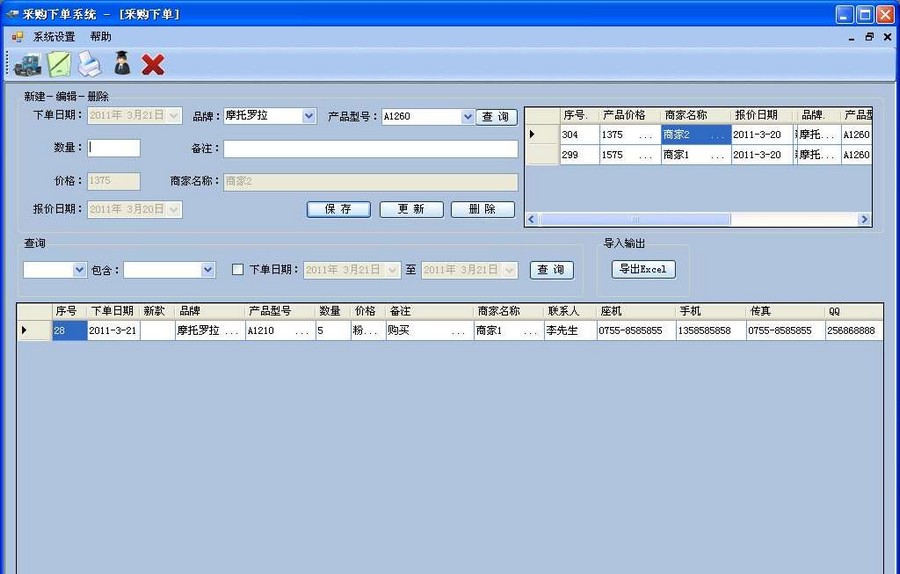Click the 数量 input field
This screenshot has width=900, height=574.
pyautogui.click(x=114, y=148)
